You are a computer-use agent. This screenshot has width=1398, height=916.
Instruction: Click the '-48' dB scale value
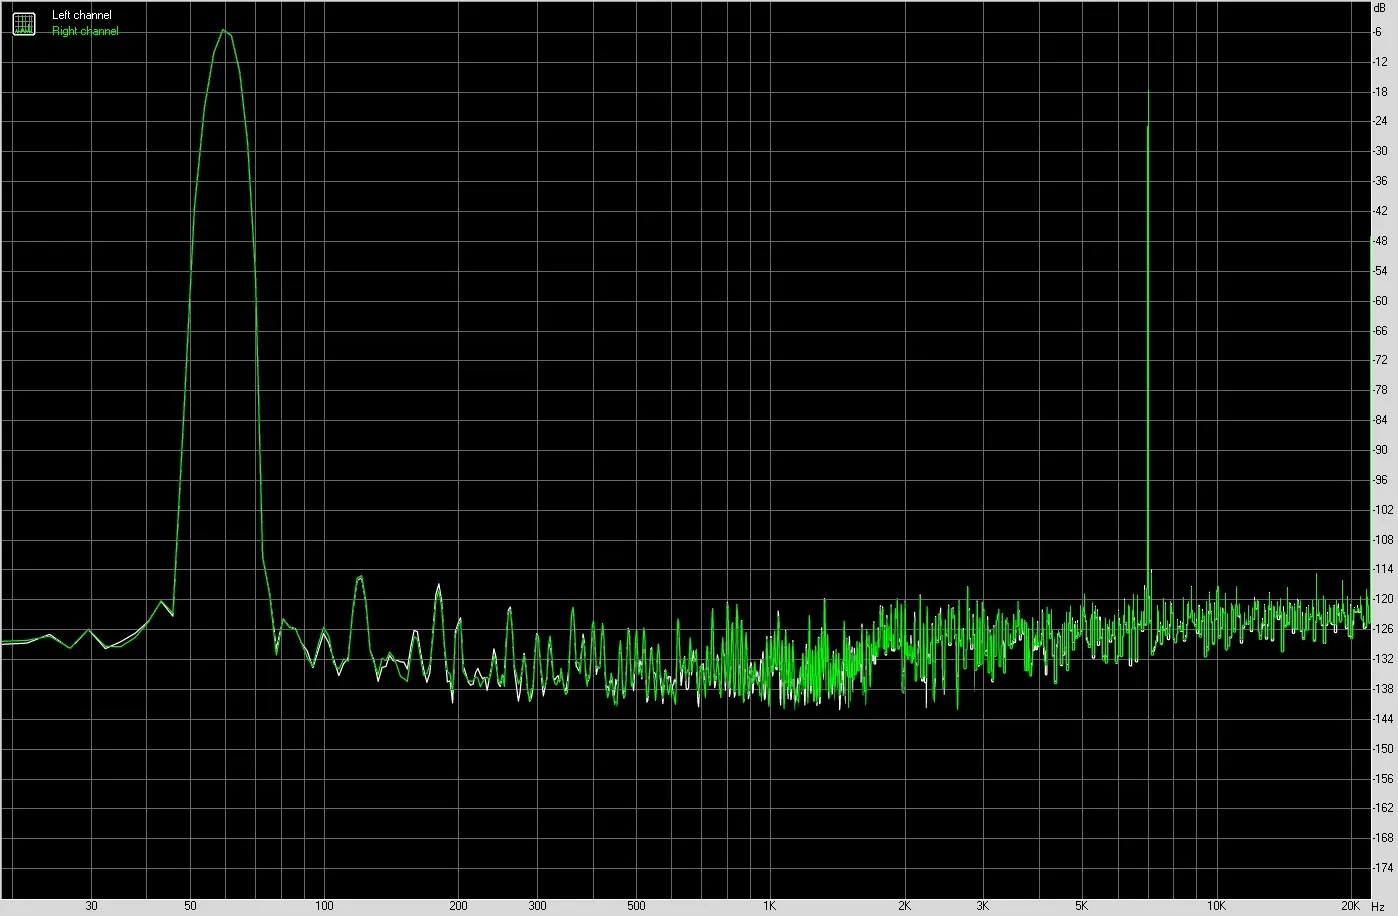tap(1380, 241)
